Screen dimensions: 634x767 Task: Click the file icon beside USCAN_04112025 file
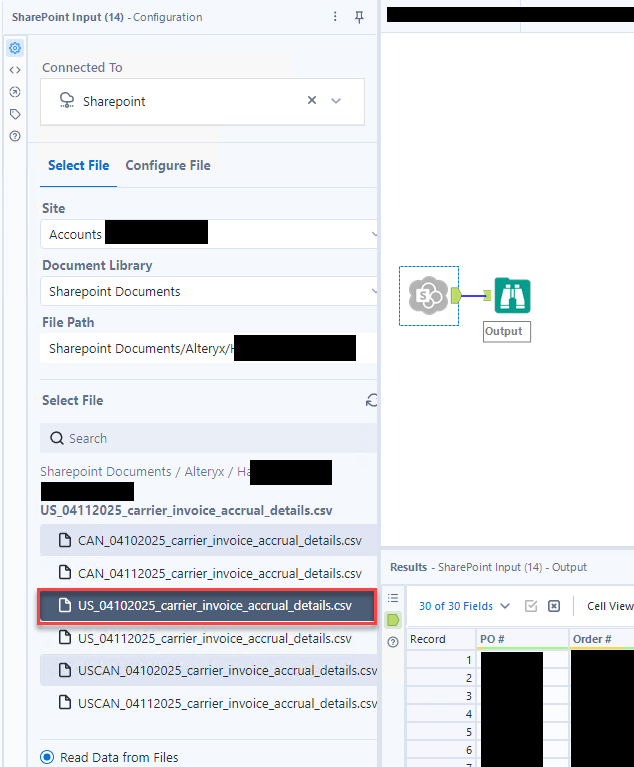tap(65, 702)
